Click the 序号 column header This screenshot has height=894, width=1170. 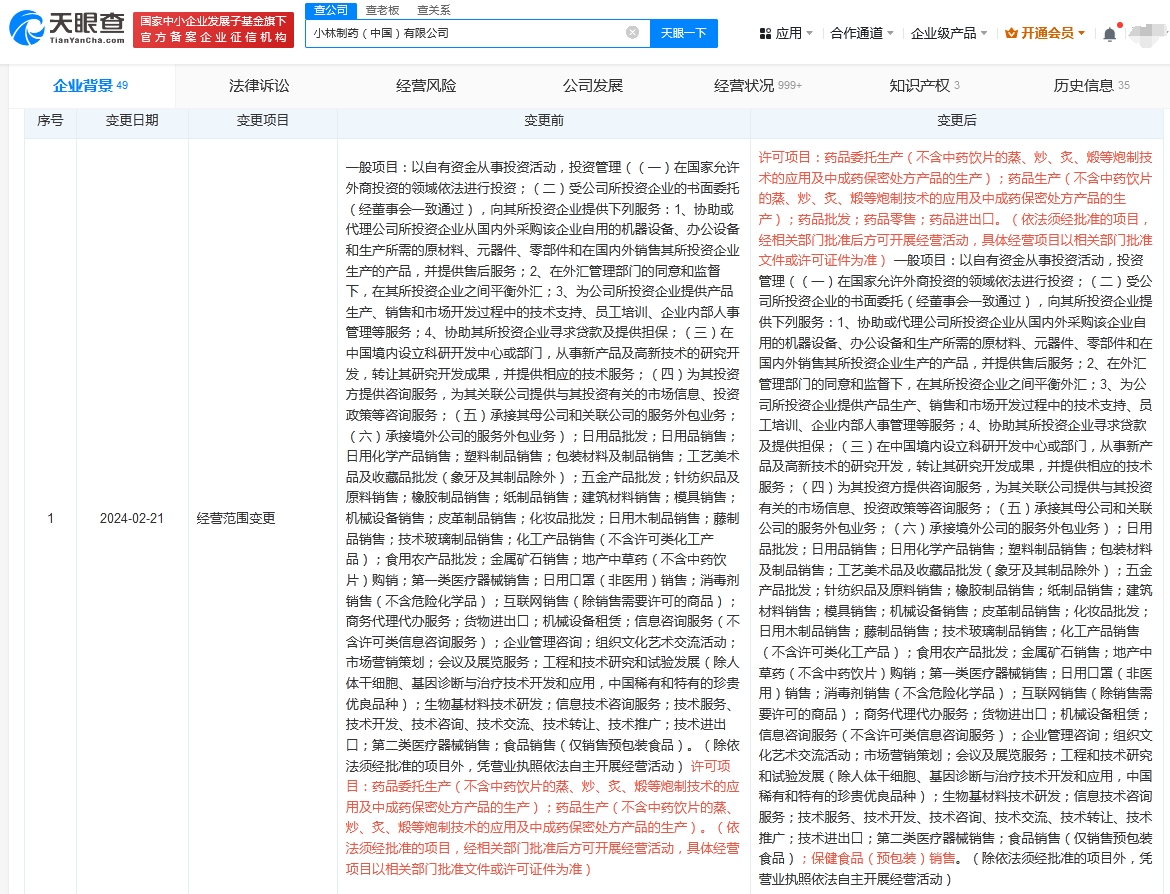(50, 120)
